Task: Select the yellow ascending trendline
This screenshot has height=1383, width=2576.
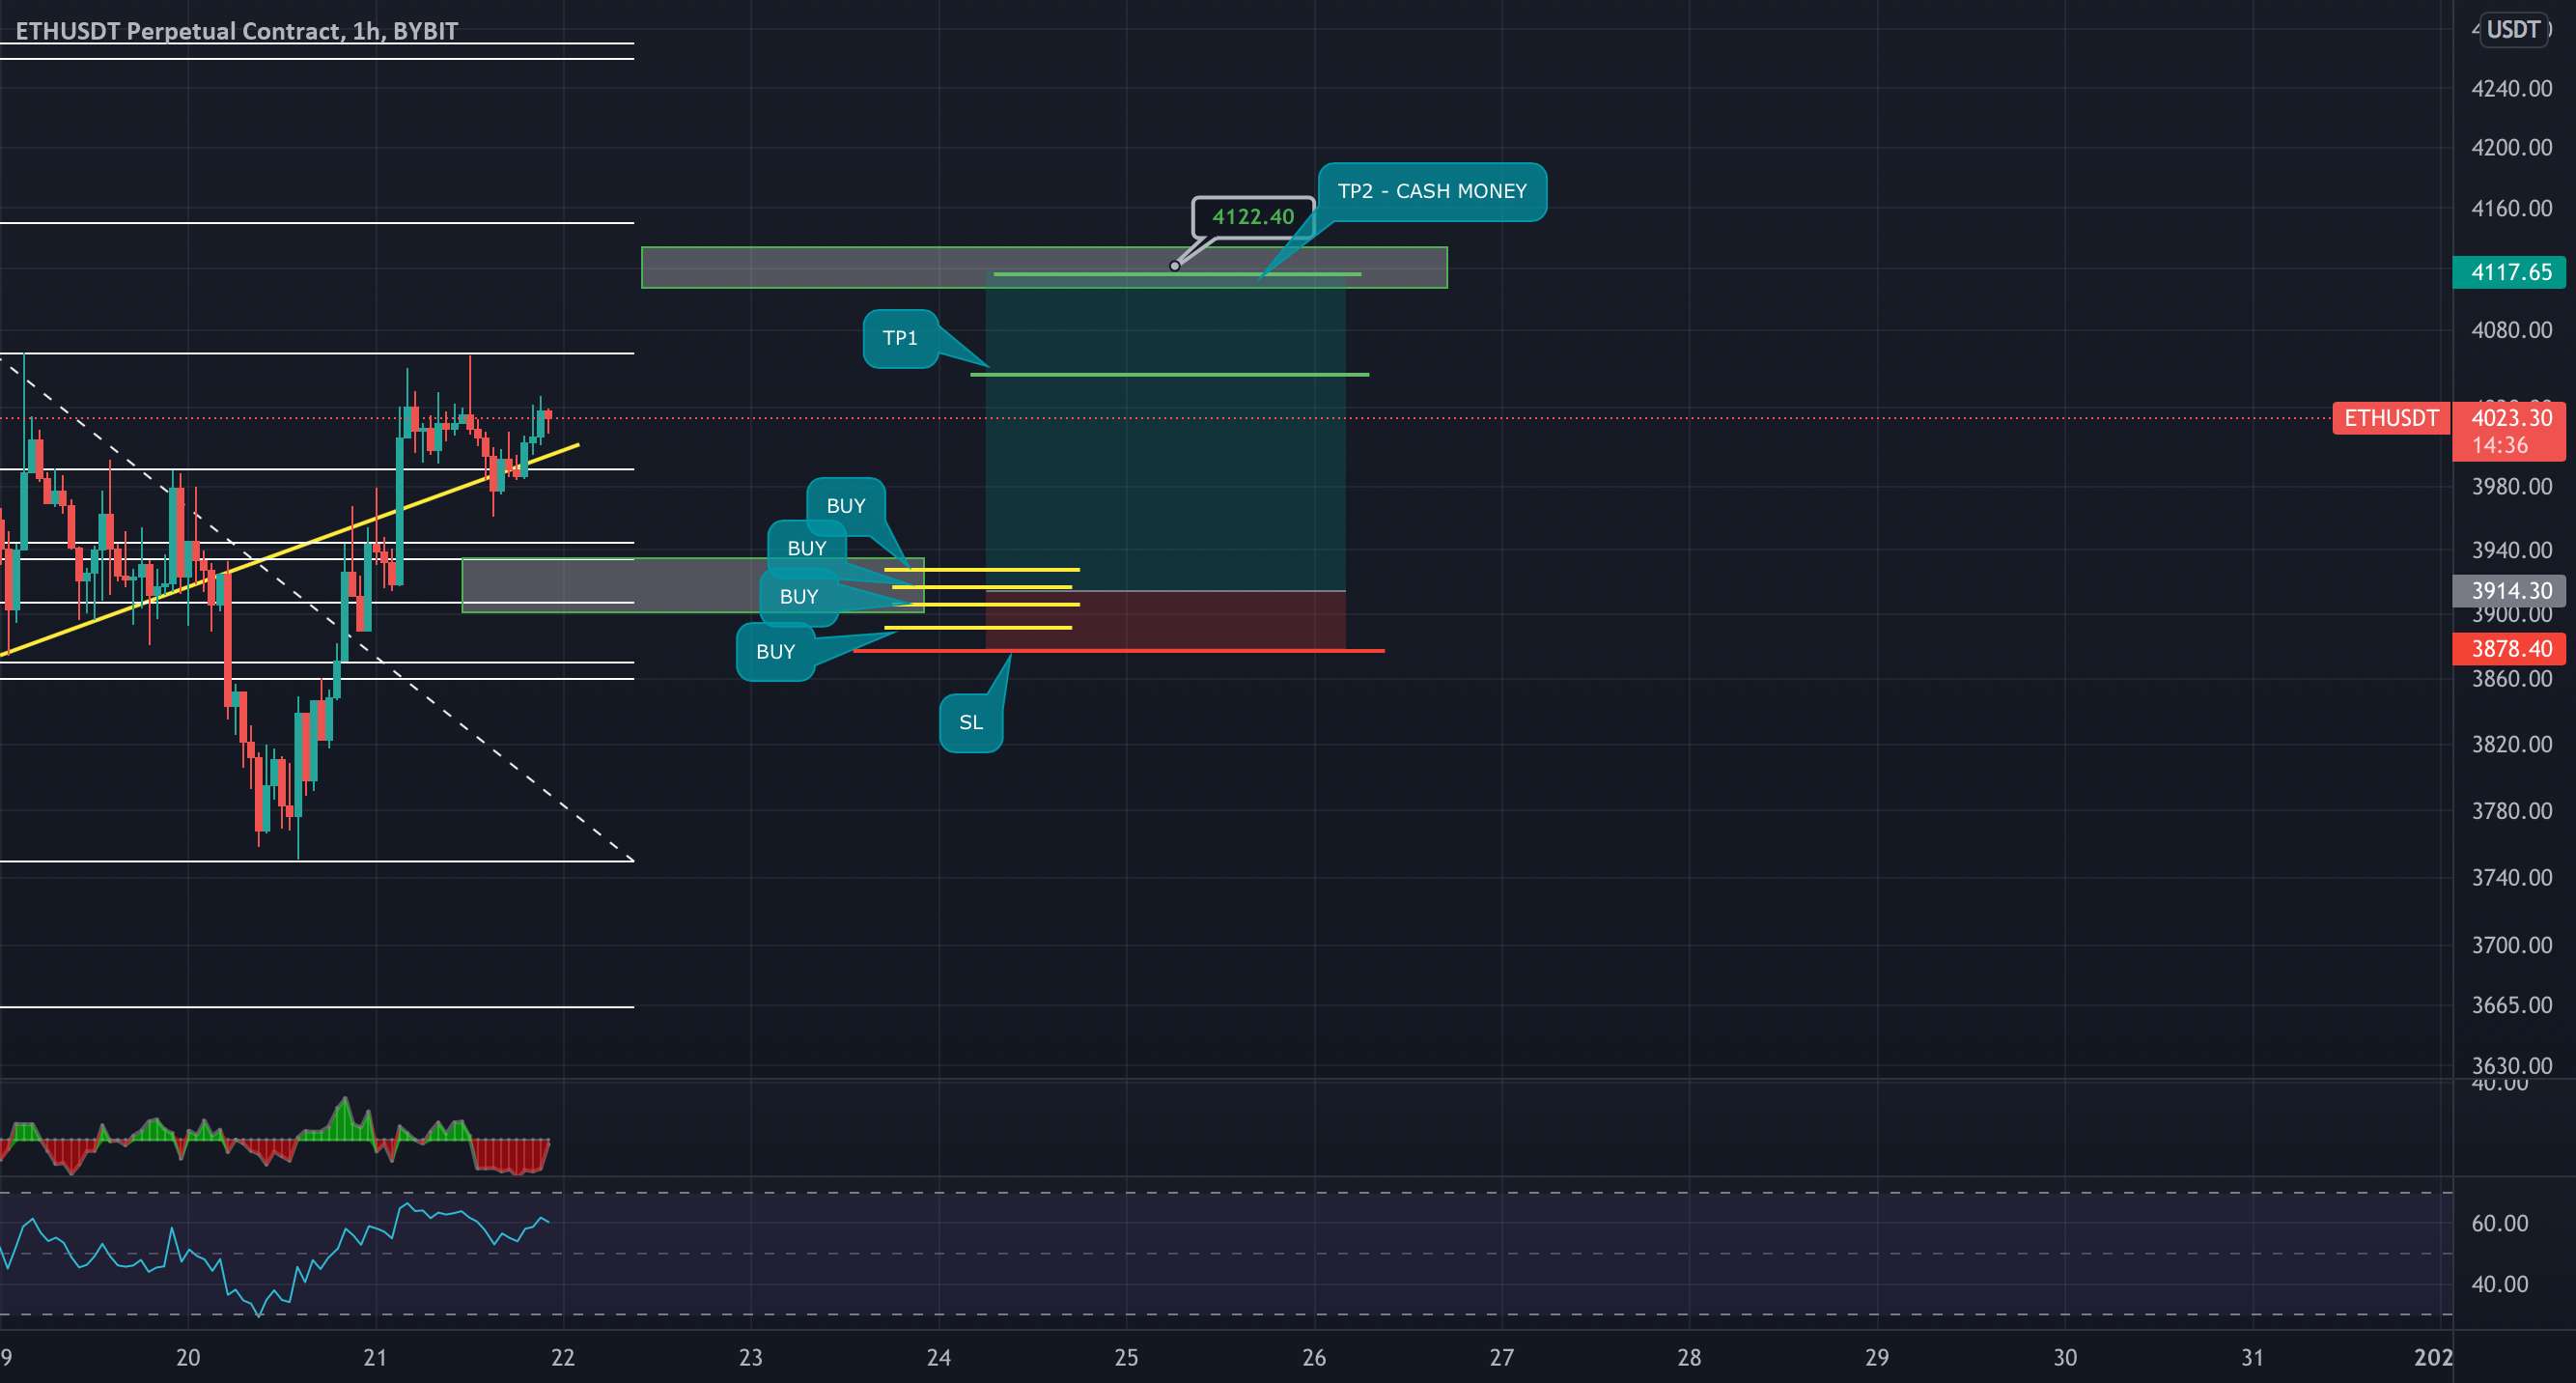Action: pos(289,550)
